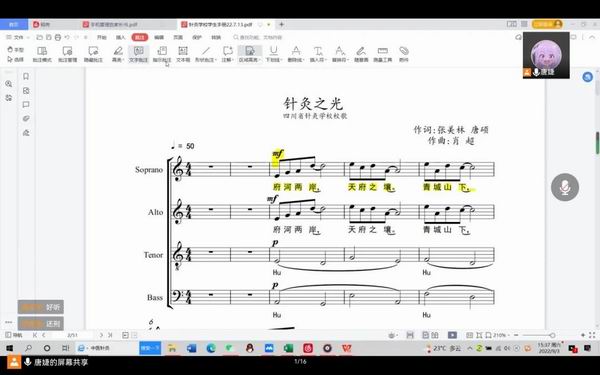600x375 pixels.
Task: Click the new tab plus button
Action: pyautogui.click(x=281, y=24)
